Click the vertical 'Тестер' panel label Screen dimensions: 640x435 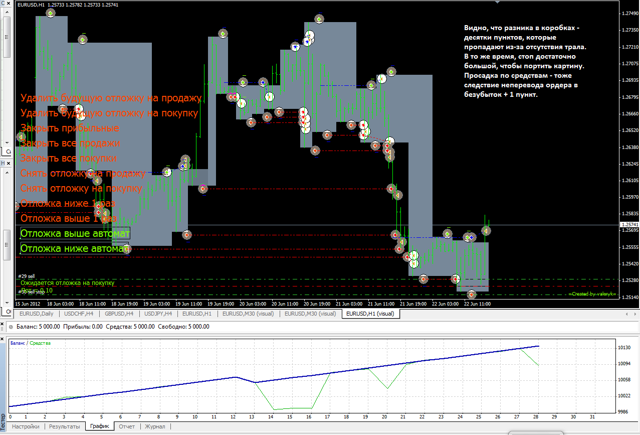pyautogui.click(x=3, y=422)
